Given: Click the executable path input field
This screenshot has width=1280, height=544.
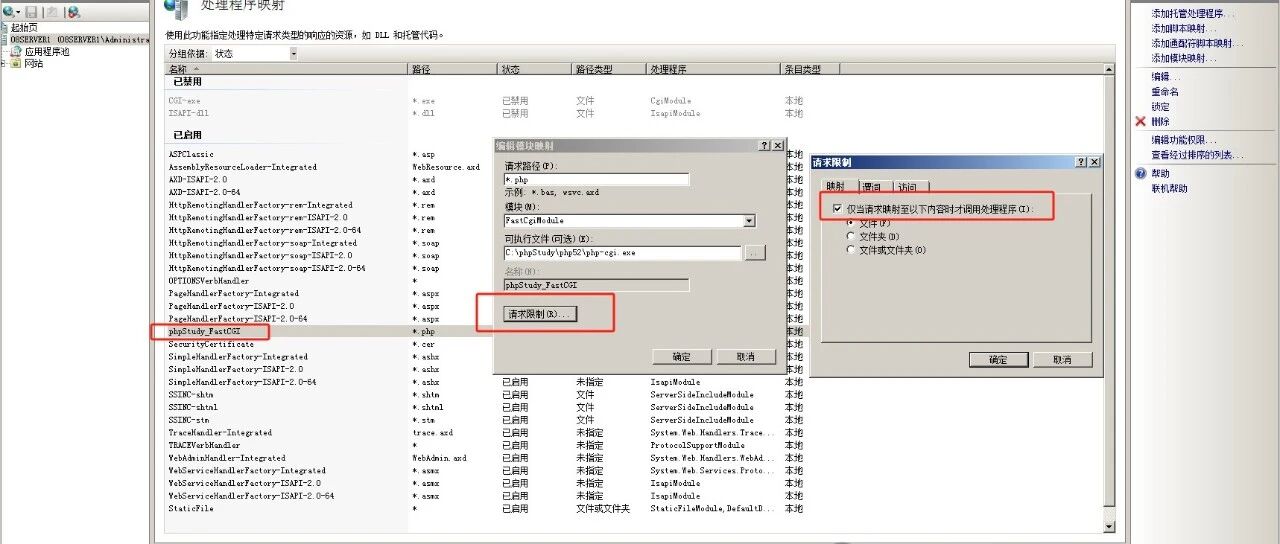Looking at the screenshot, I should tap(622, 253).
